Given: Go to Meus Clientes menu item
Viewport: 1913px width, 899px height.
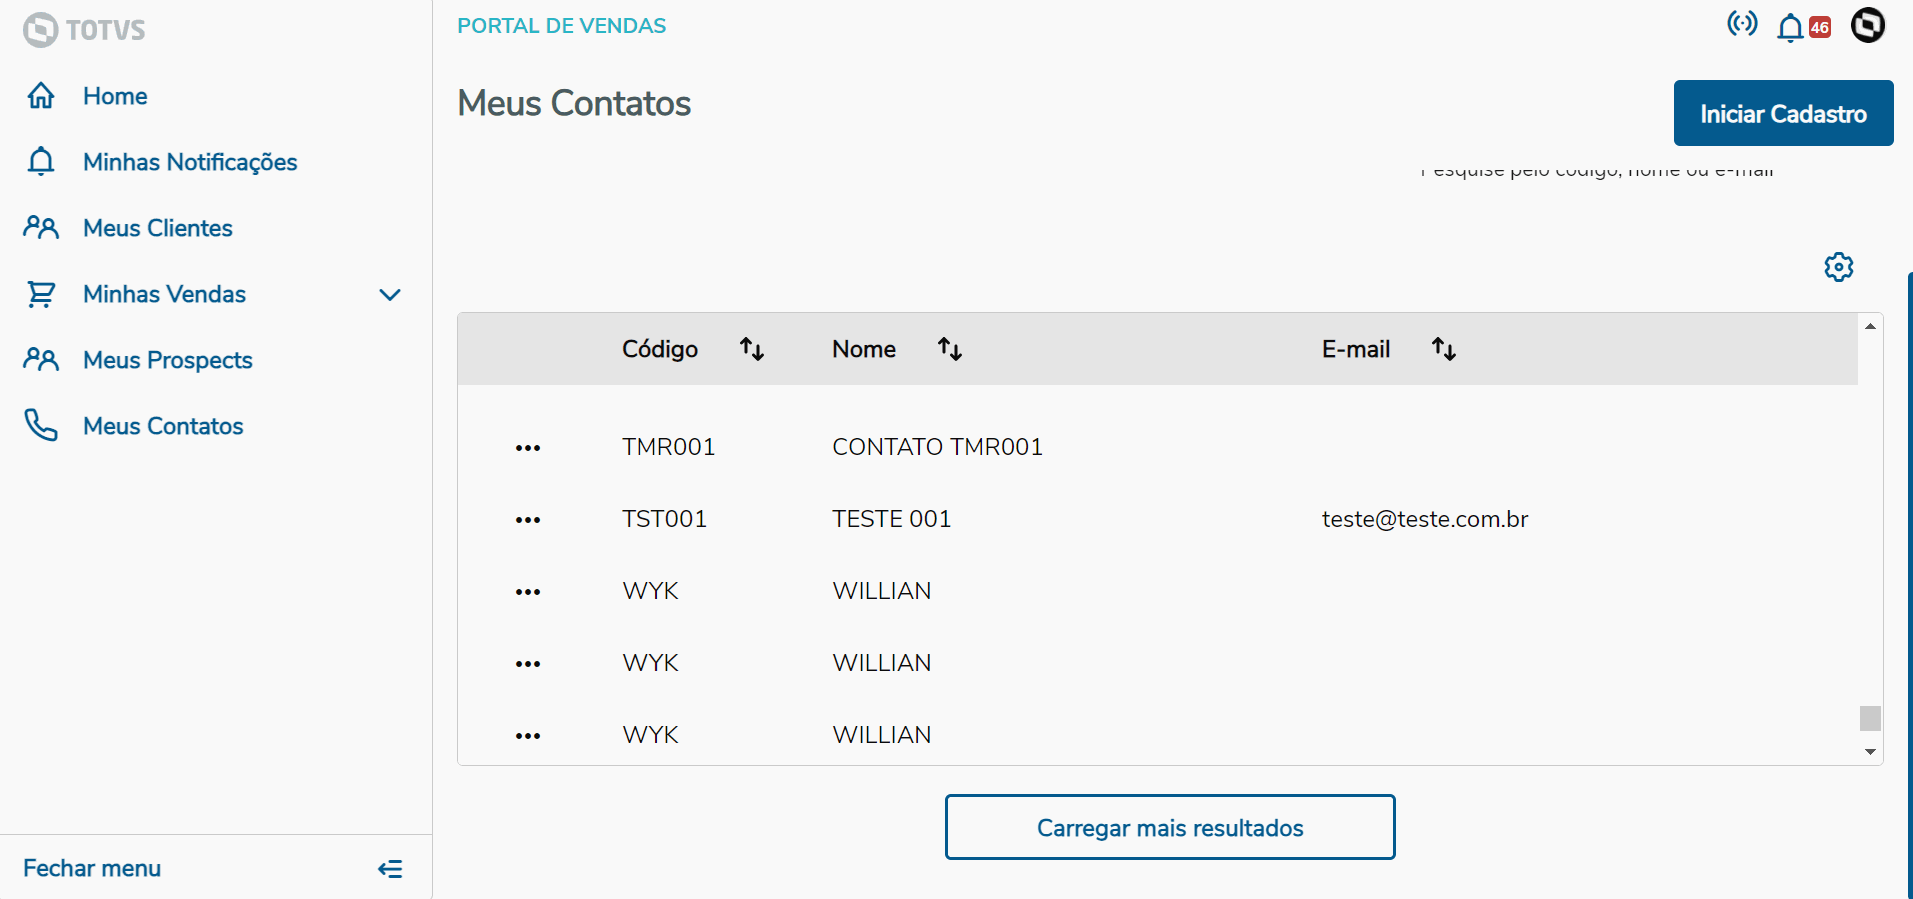Looking at the screenshot, I should [x=158, y=228].
